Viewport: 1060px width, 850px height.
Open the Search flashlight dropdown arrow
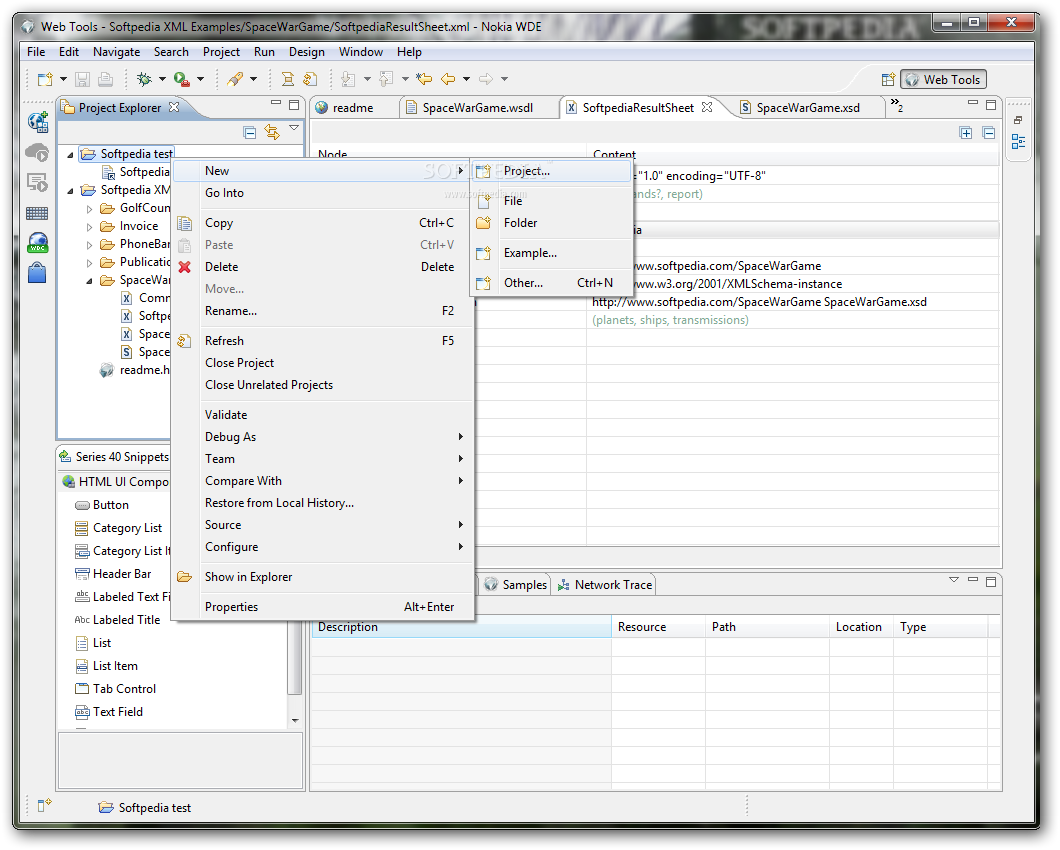254,79
